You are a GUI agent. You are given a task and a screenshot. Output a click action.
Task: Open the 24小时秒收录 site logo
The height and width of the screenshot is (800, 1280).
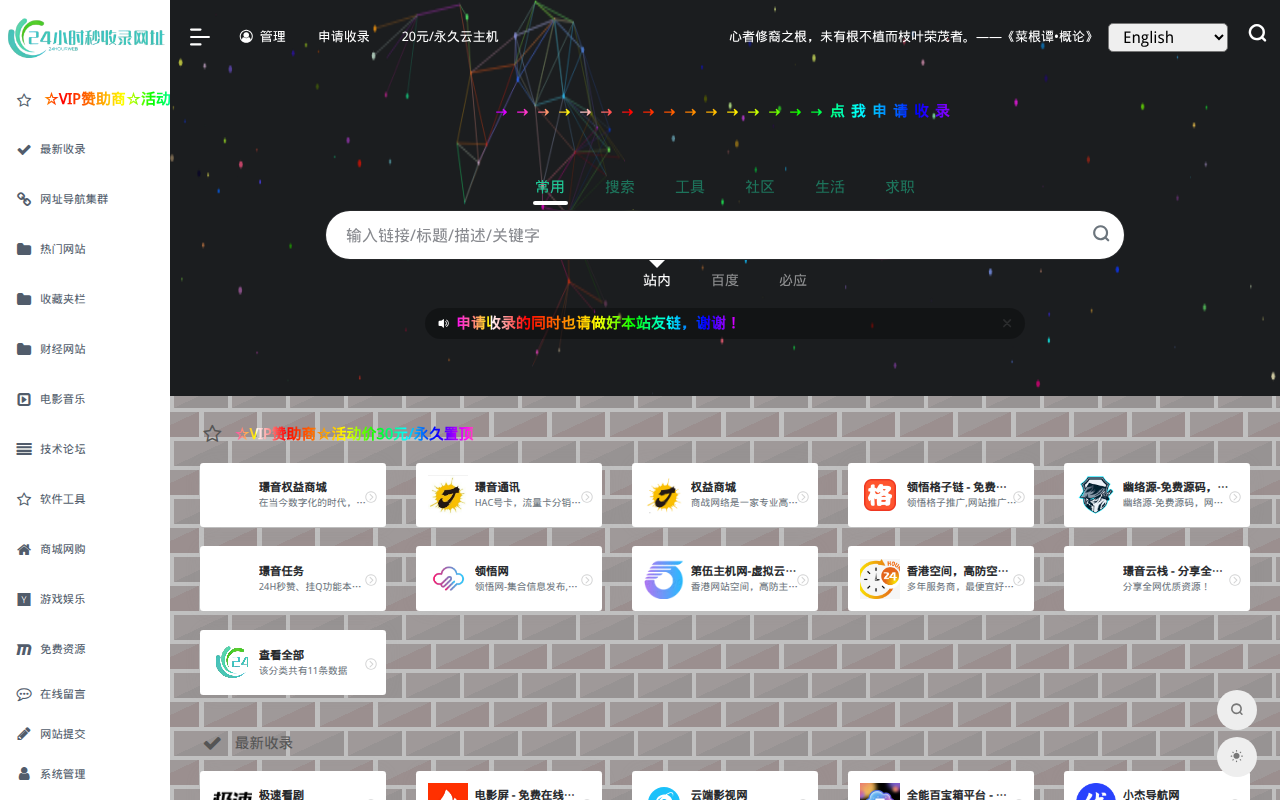(x=85, y=37)
